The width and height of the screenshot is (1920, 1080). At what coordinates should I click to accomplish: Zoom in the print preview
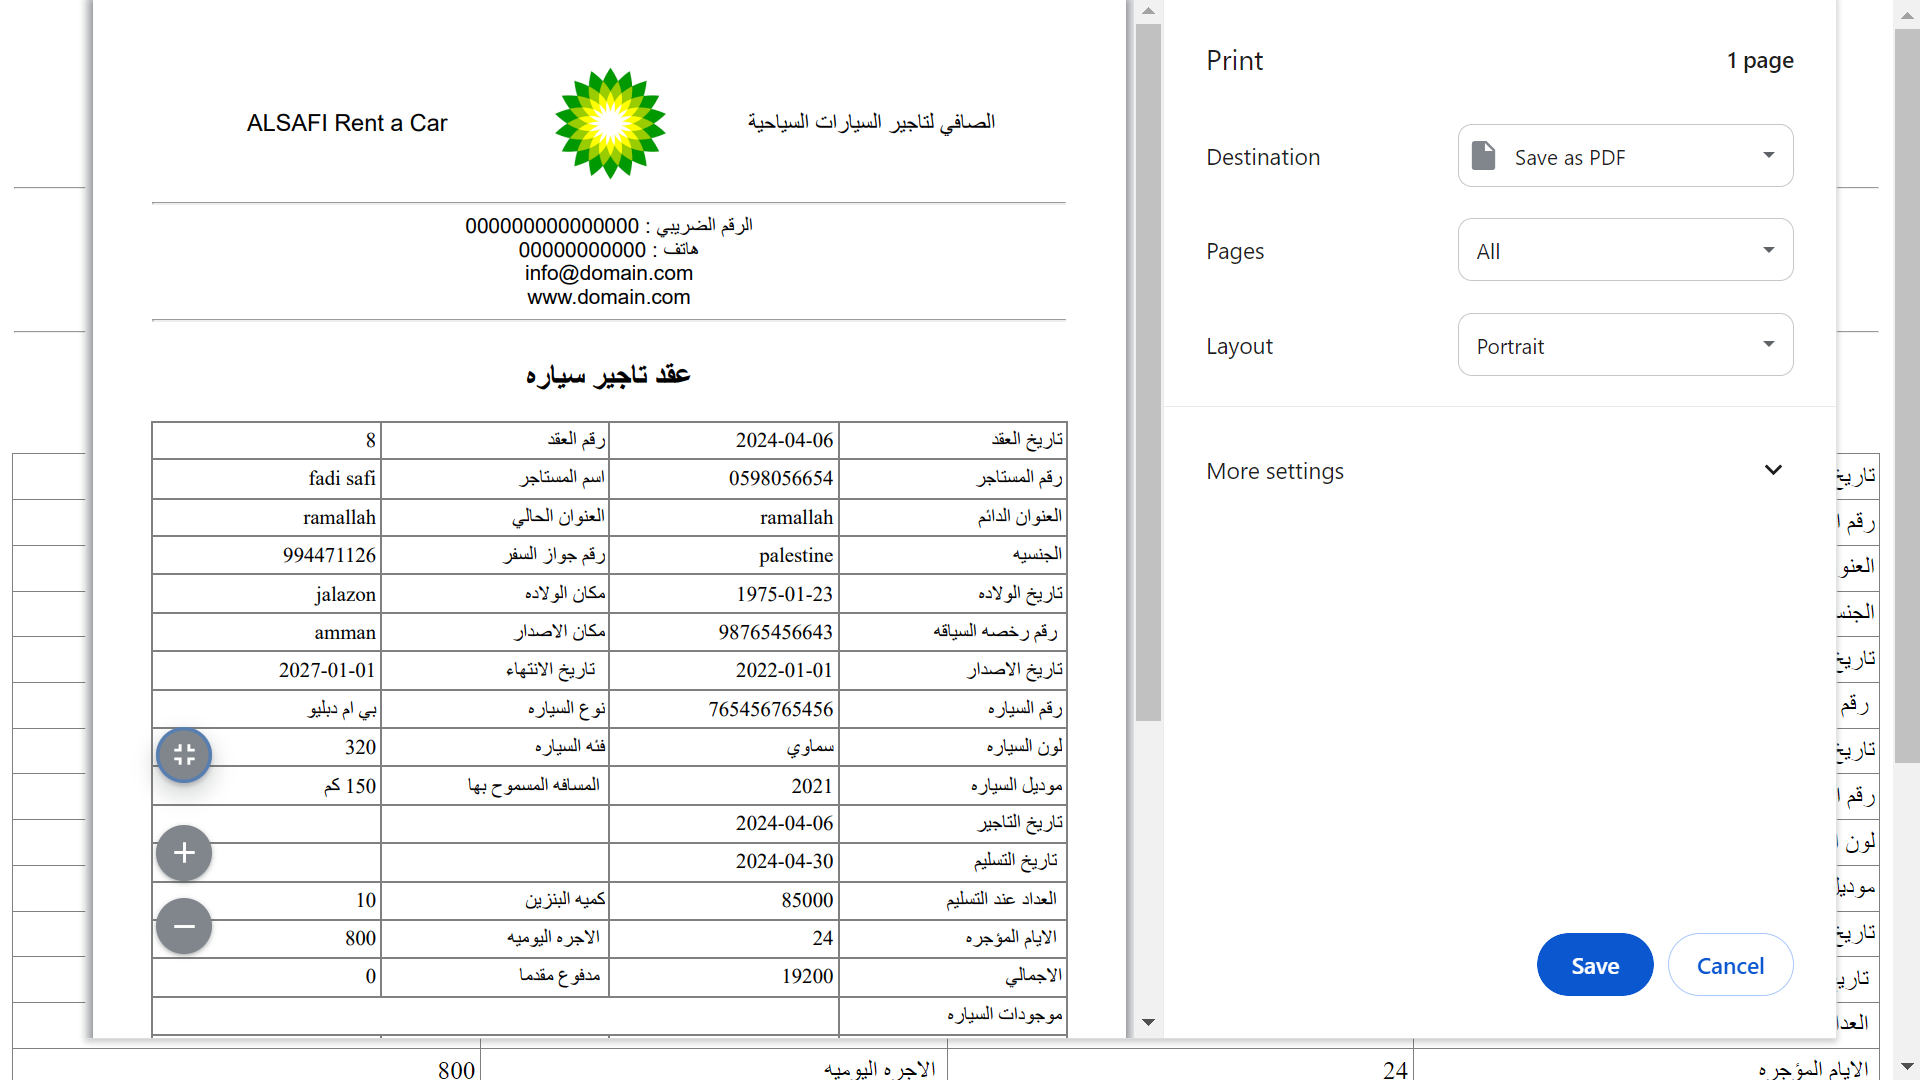click(x=184, y=853)
